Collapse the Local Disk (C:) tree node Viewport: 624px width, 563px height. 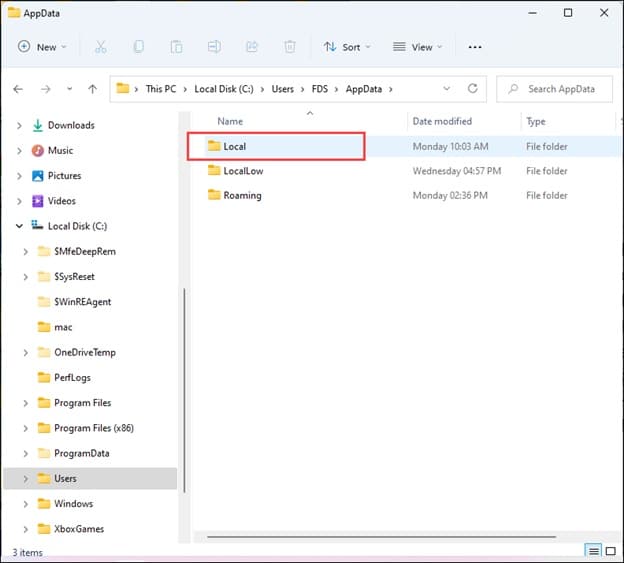tap(19, 226)
